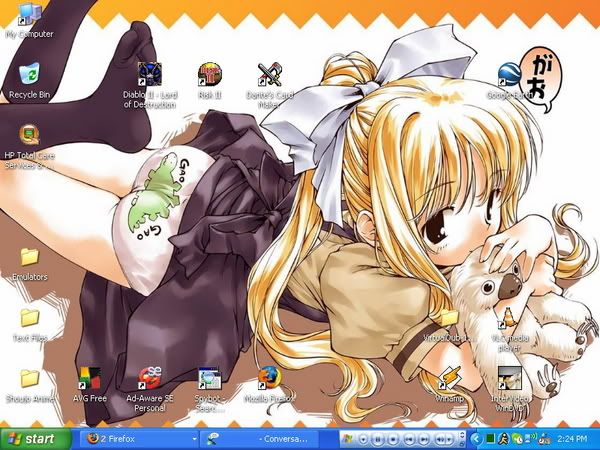Screen dimensions: 600x450
Task: Launch Diablo II Lord of Destruction shortcut
Action: [x=150, y=86]
